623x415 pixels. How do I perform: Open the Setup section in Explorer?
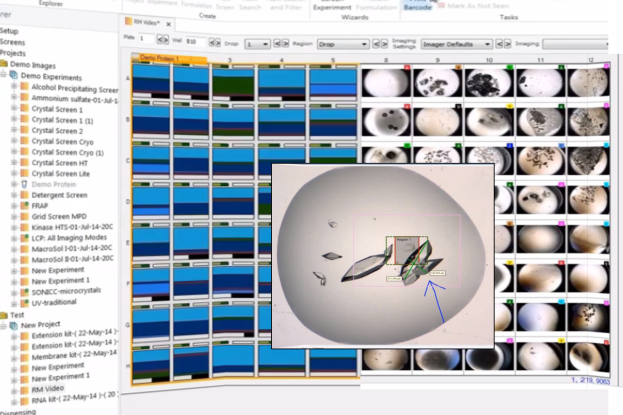[9, 31]
